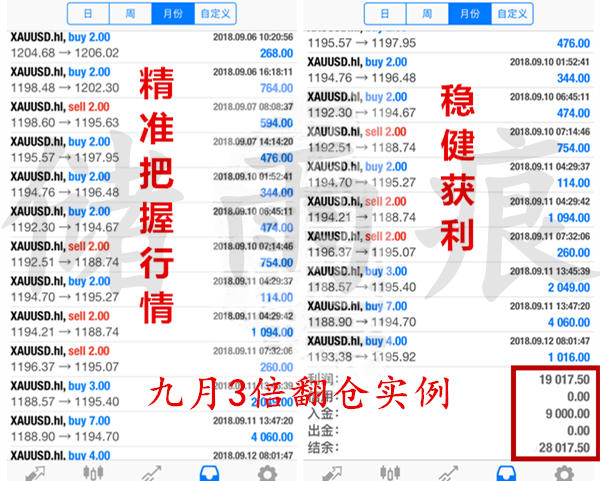This screenshot has width=600, height=481.
Task: Open Trade icon in left panel's bottom bar
Action: pos(151,472)
